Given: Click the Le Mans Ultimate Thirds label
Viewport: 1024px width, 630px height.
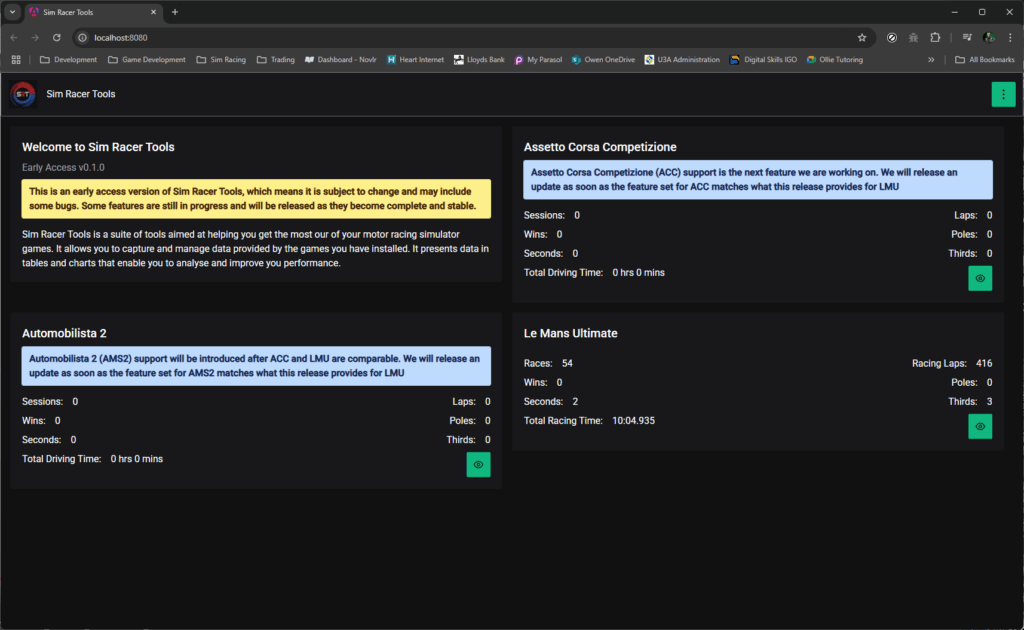Looking at the screenshot, I should point(963,402).
